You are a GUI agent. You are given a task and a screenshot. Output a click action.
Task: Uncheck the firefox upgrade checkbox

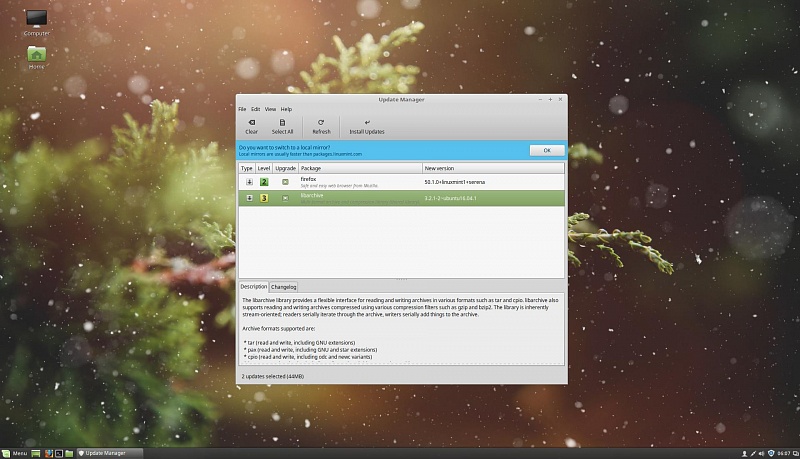[285, 182]
